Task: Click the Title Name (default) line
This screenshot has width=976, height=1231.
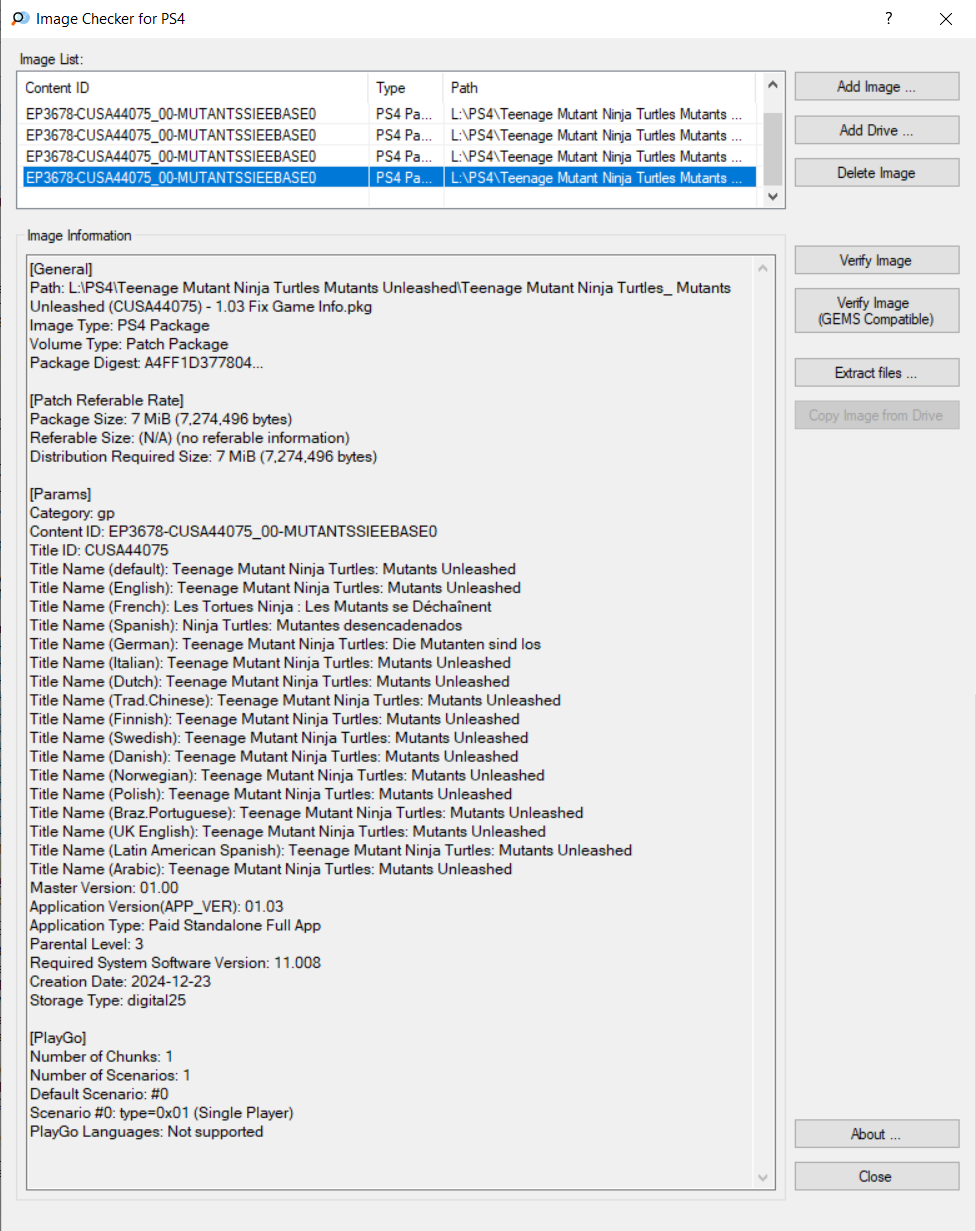Action: pyautogui.click(x=273, y=569)
